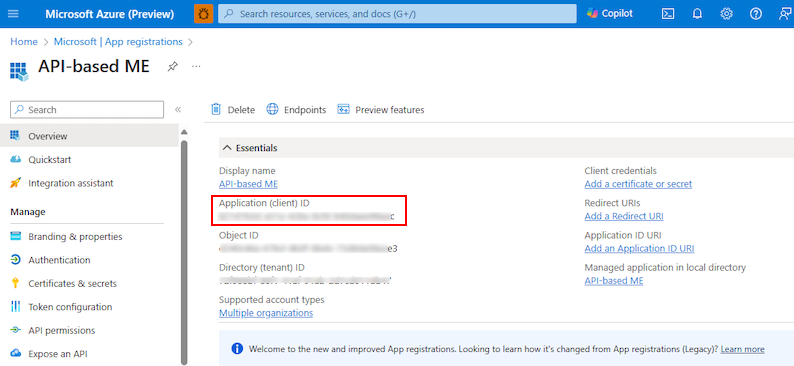Open Microsoft | App registrations breadcrumb
The width and height of the screenshot is (794, 366).
point(118,42)
